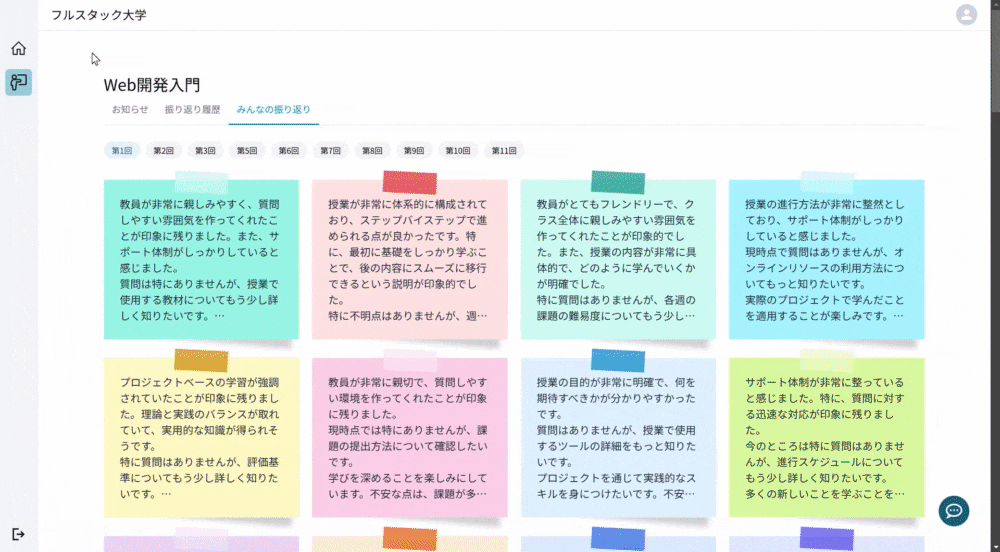1000x552 pixels.
Task: Open note starting 教員が非常に親切で
Action: pyautogui.click(x=409, y=437)
